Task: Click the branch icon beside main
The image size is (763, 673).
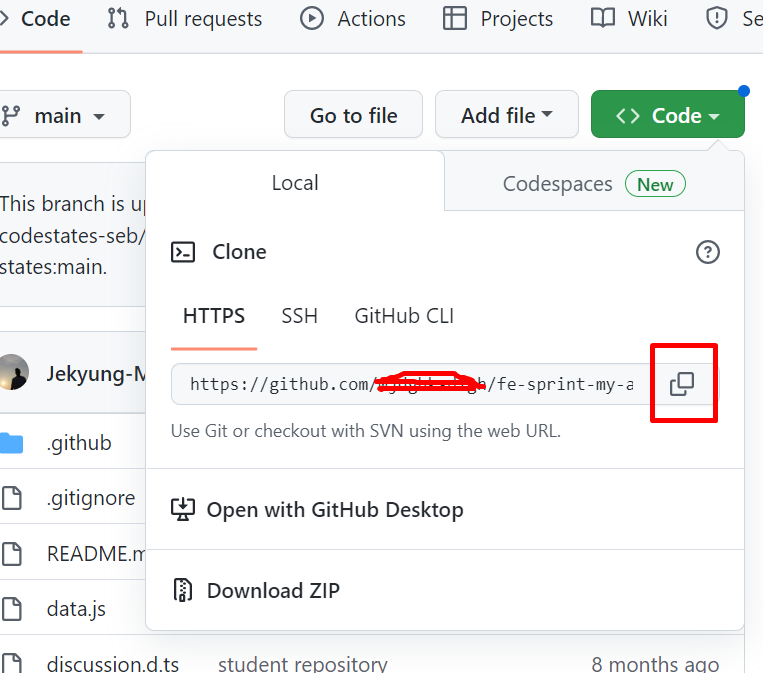Action: [11, 116]
